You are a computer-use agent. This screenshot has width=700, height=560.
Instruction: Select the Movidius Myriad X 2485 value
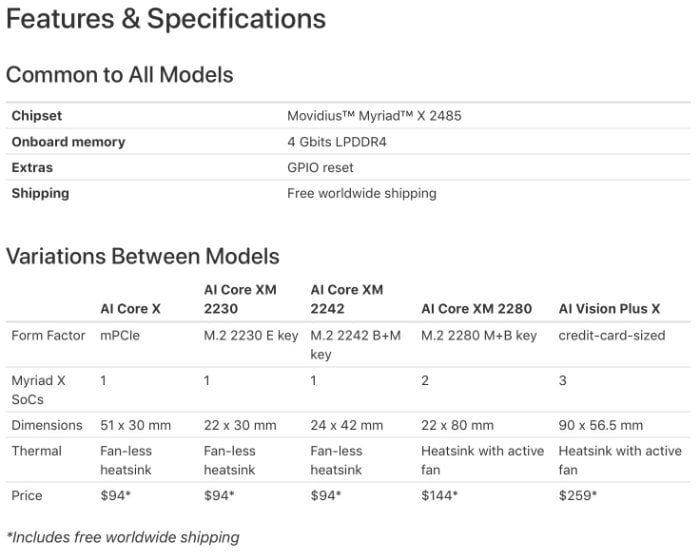[374, 116]
